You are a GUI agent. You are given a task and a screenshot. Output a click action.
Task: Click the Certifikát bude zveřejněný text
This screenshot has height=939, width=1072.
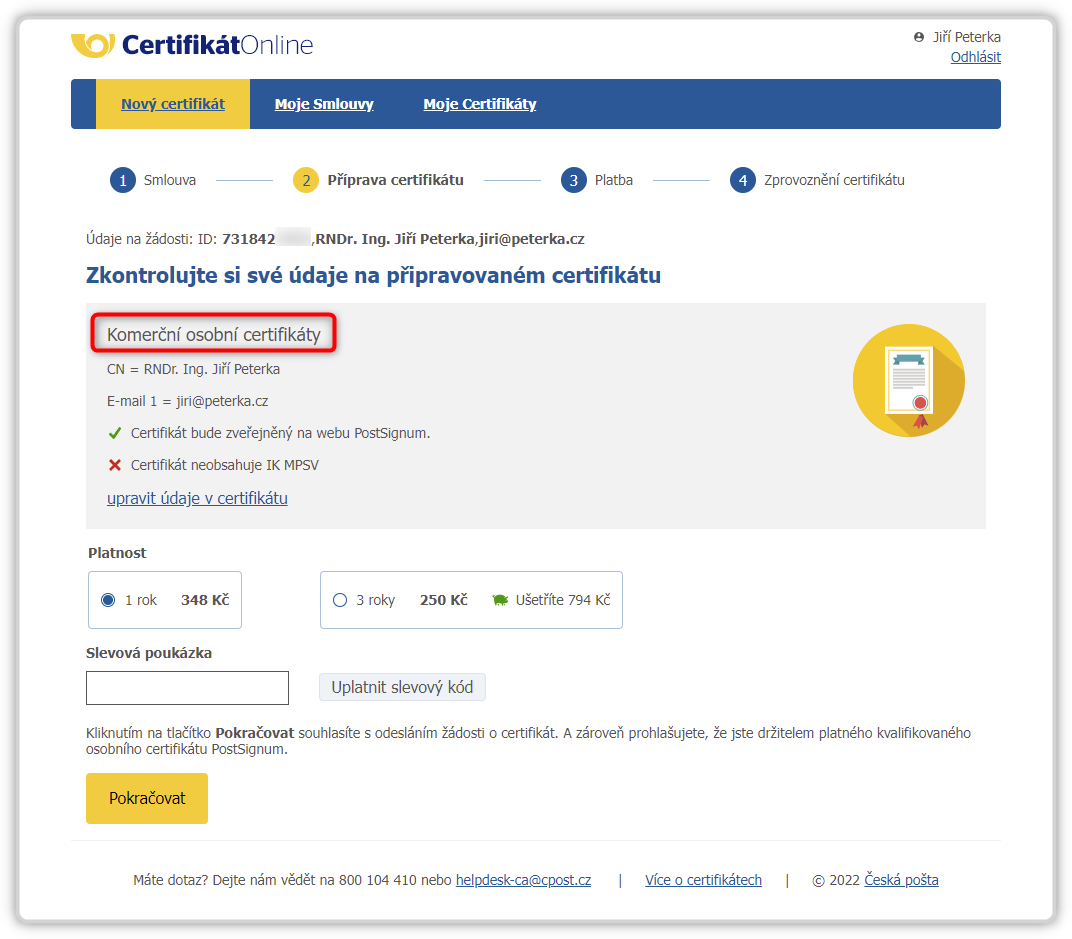[x=280, y=433]
